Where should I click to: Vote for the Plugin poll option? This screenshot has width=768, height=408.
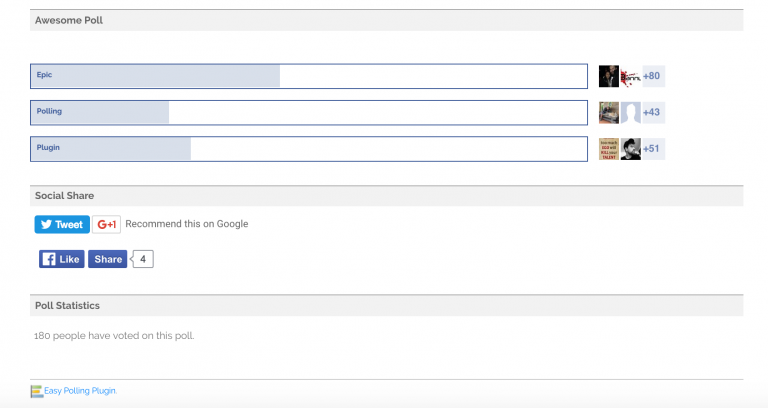tap(309, 149)
